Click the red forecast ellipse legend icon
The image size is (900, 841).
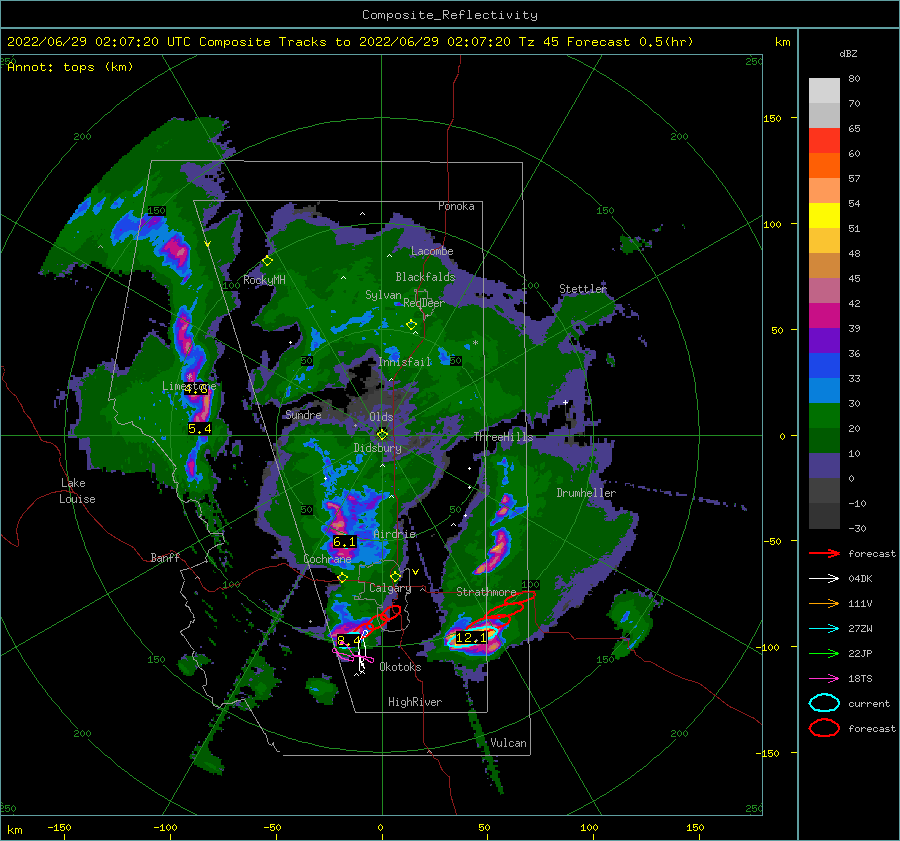824,728
